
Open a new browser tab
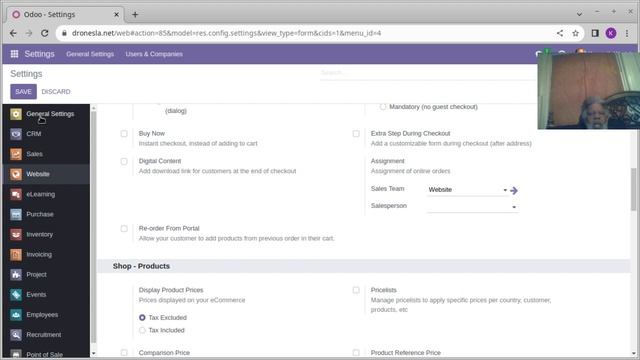point(135,15)
